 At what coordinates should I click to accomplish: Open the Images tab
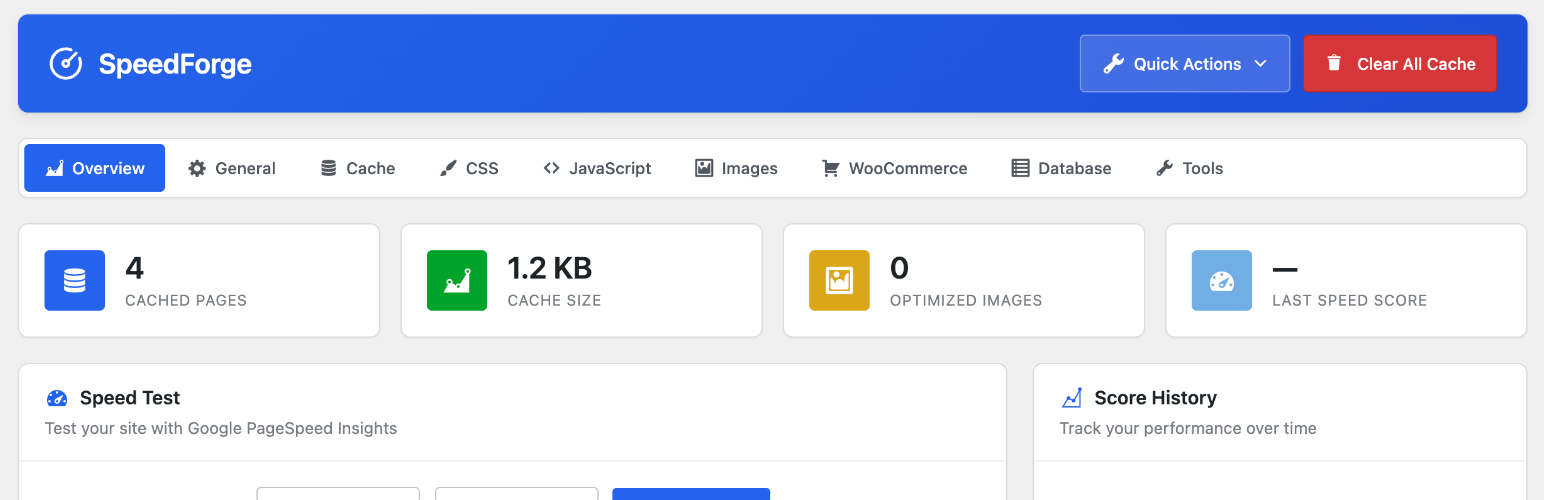736,168
